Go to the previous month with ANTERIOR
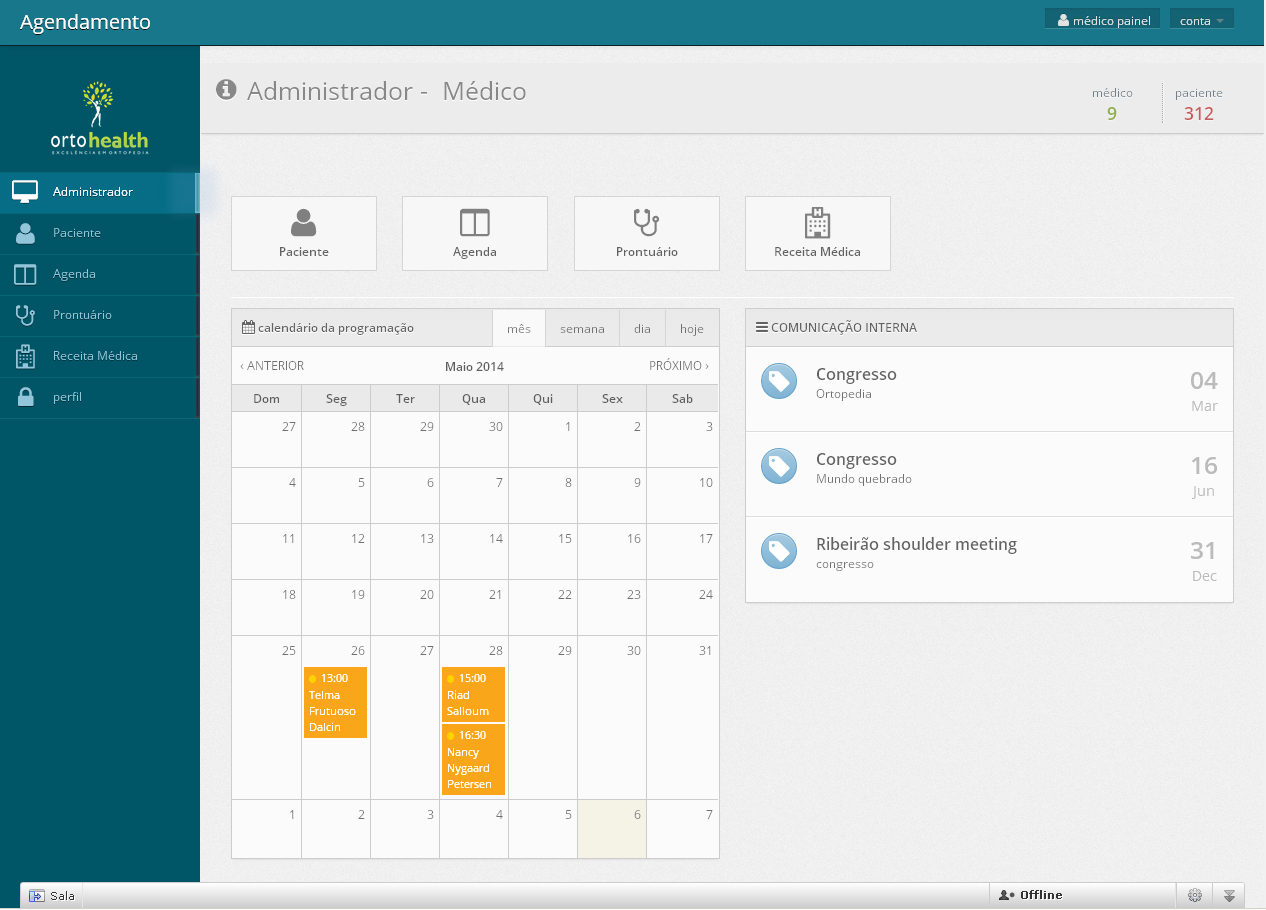The height and width of the screenshot is (910, 1266). tap(272, 366)
